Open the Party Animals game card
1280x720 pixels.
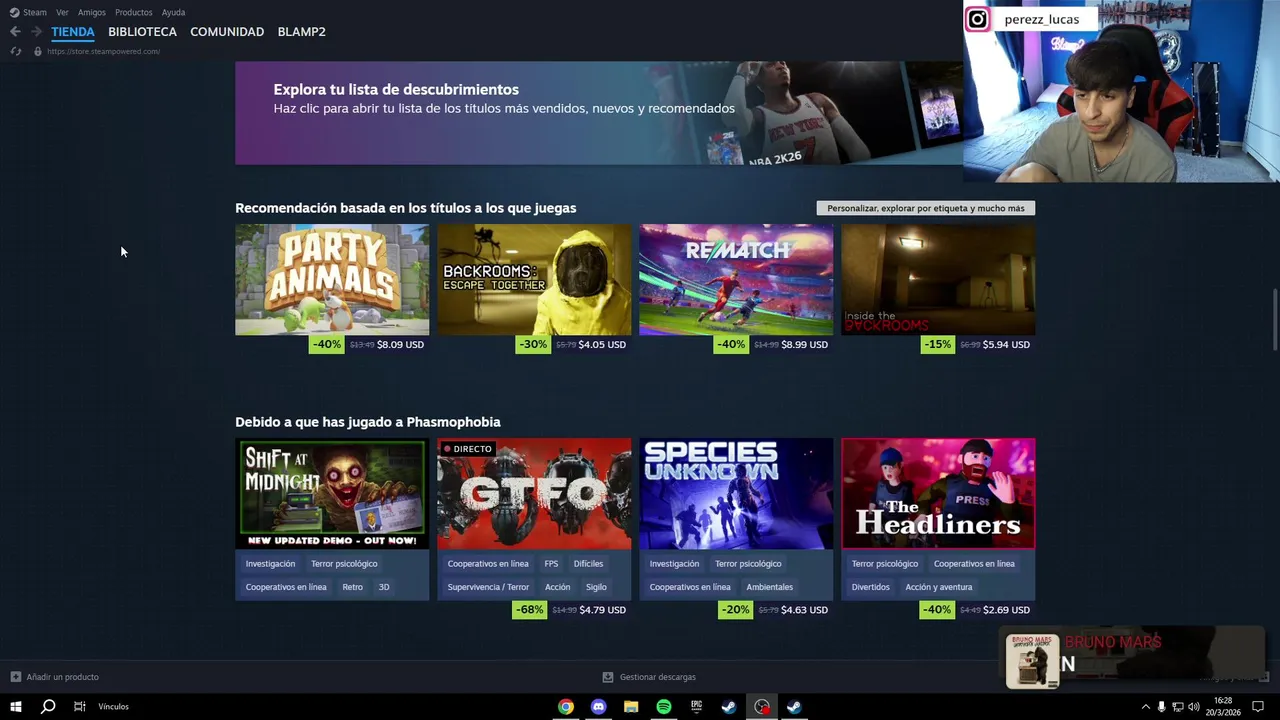(332, 280)
